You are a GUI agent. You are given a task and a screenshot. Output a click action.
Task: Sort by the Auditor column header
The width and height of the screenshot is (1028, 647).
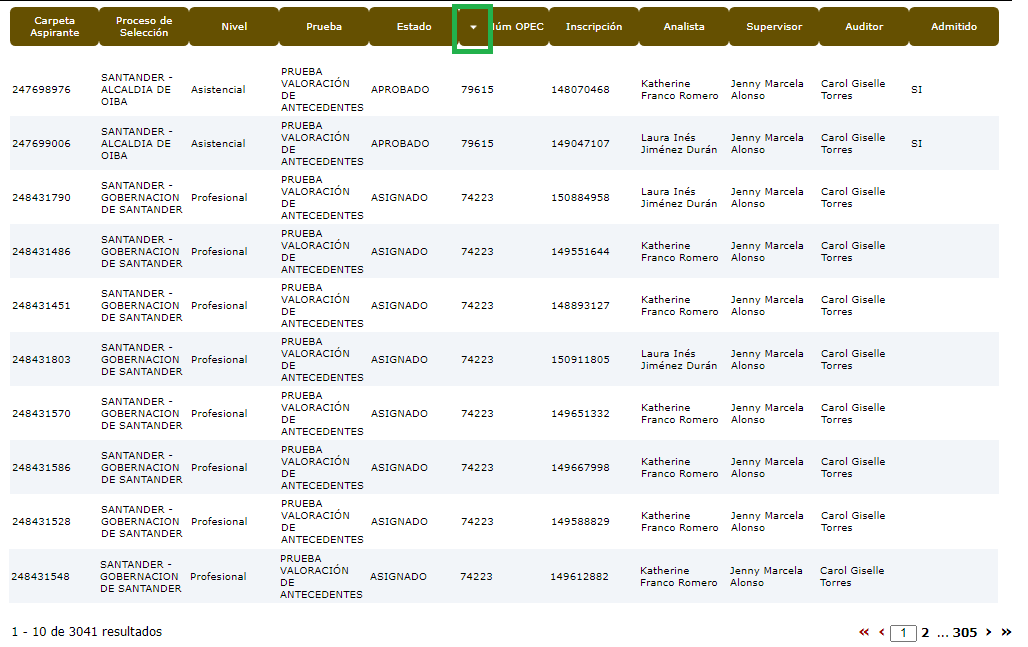[864, 27]
